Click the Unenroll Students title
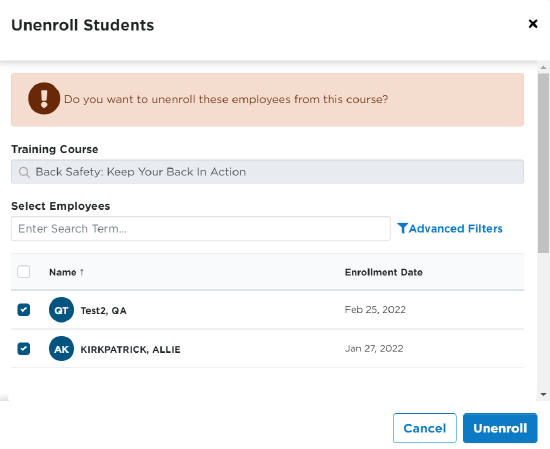Screen dimensions: 550x449 [x=82, y=25]
